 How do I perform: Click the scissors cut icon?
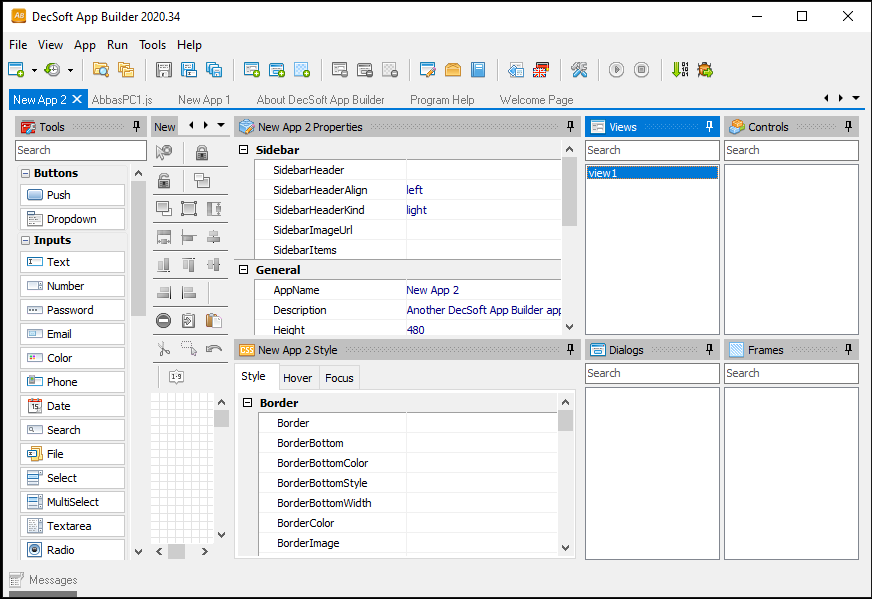(164, 349)
